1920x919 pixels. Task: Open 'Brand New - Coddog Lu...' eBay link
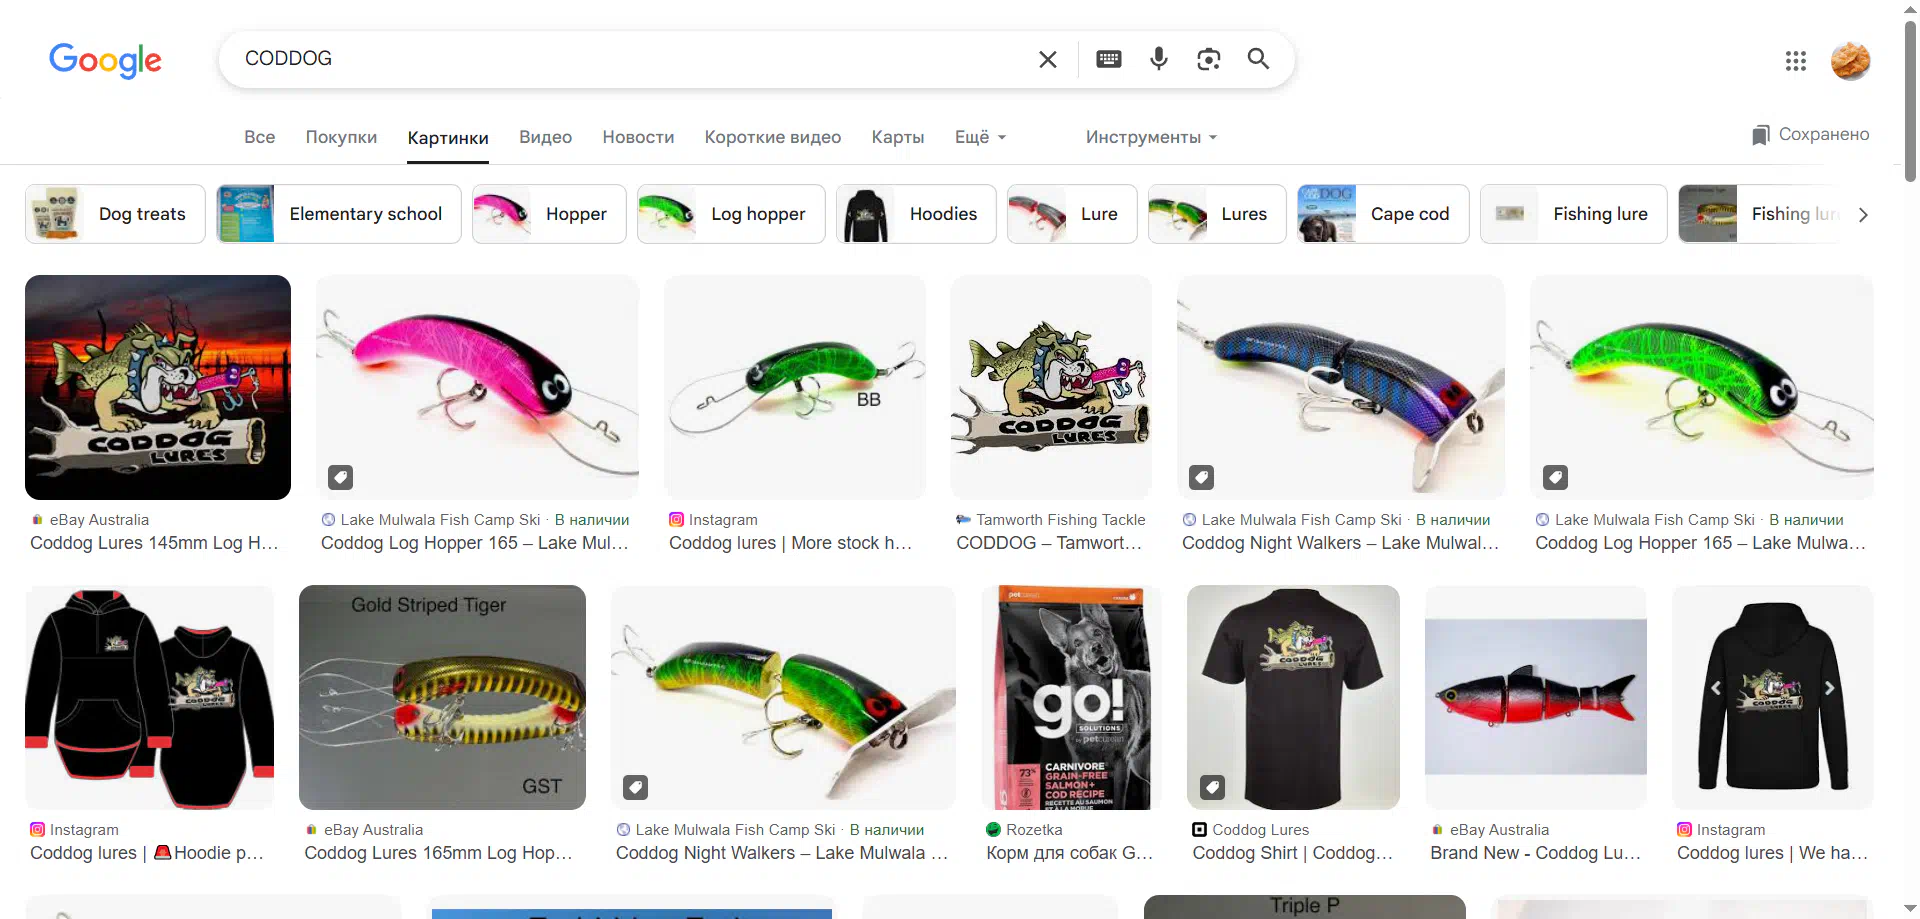tap(1535, 853)
